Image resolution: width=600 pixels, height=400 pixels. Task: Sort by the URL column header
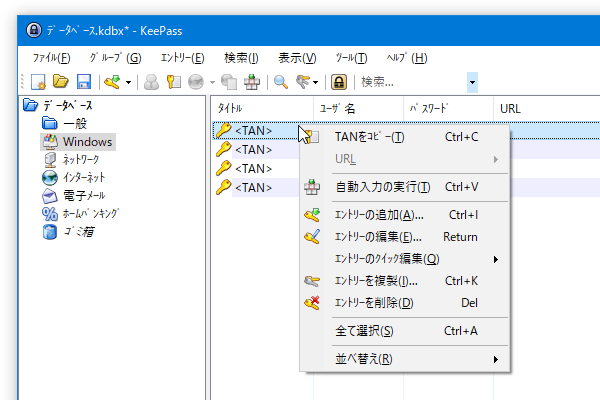pos(546,109)
